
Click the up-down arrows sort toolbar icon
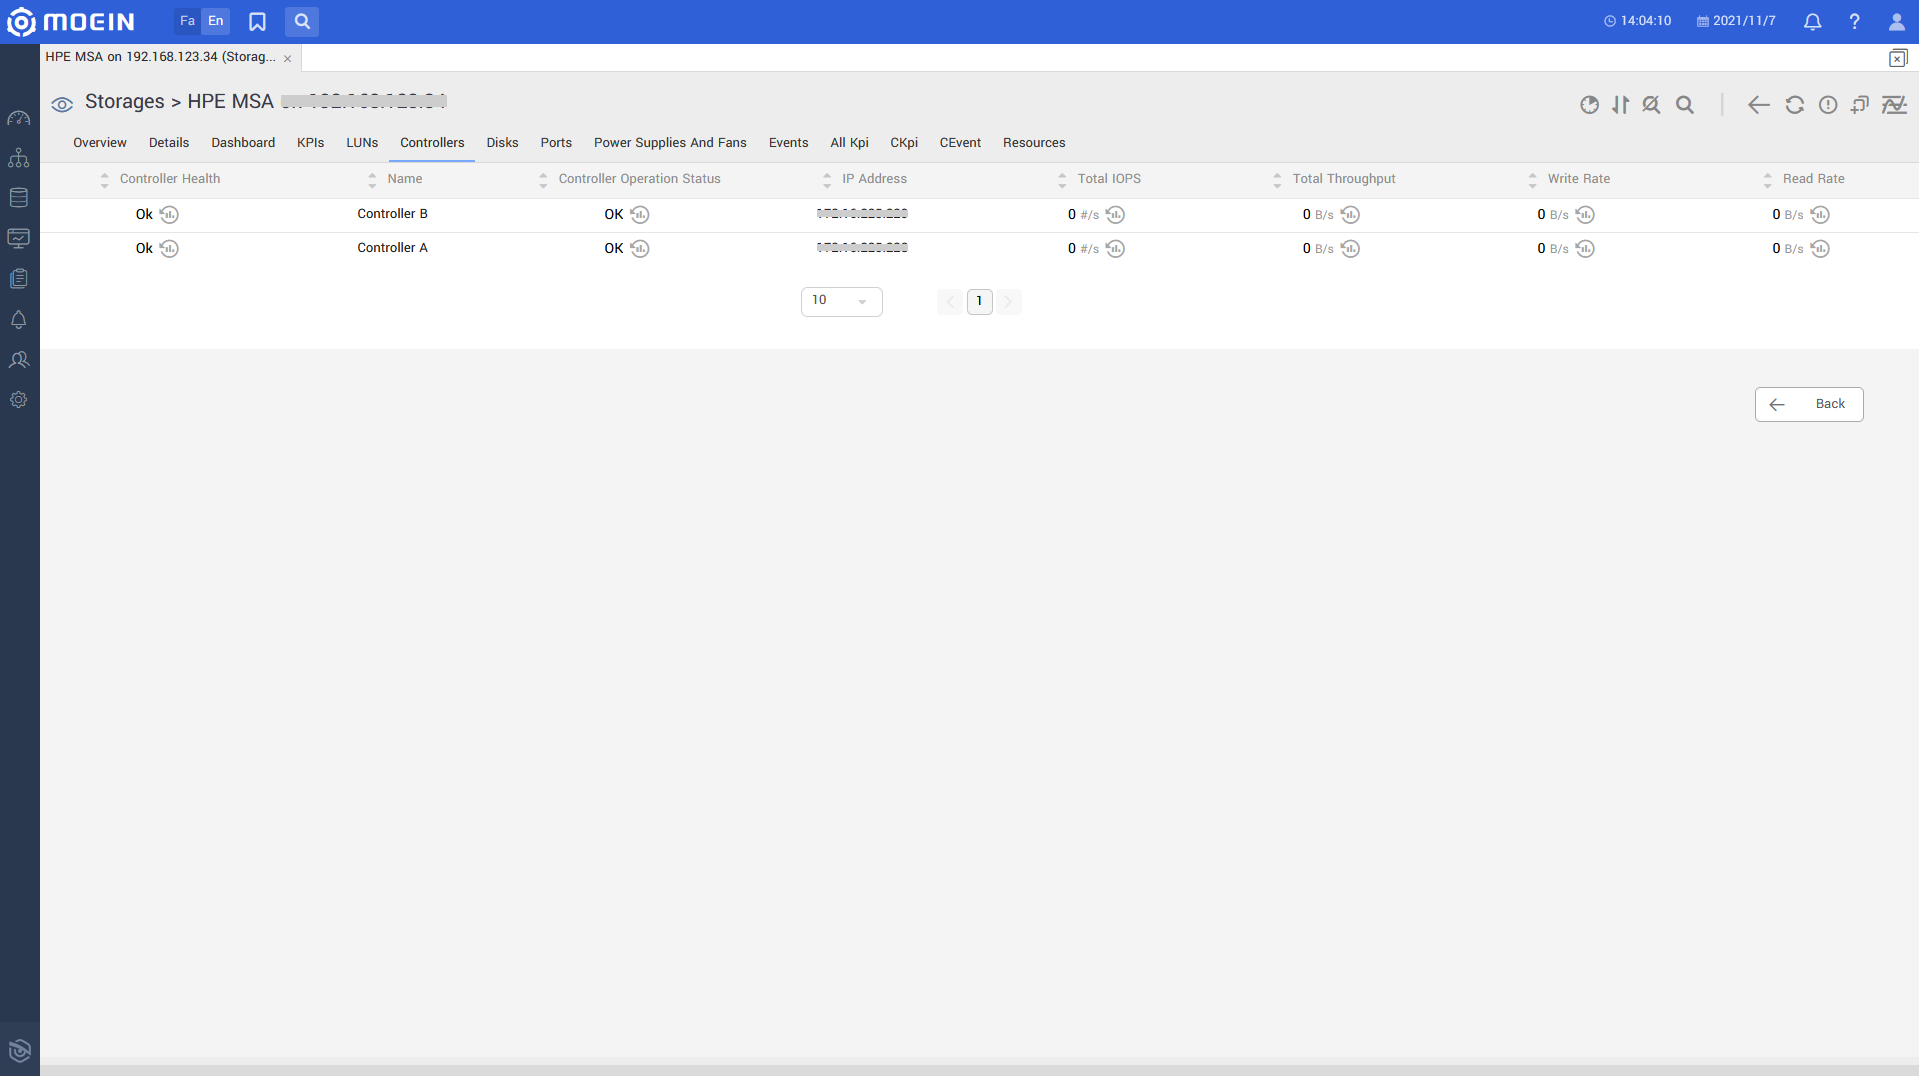coord(1621,105)
